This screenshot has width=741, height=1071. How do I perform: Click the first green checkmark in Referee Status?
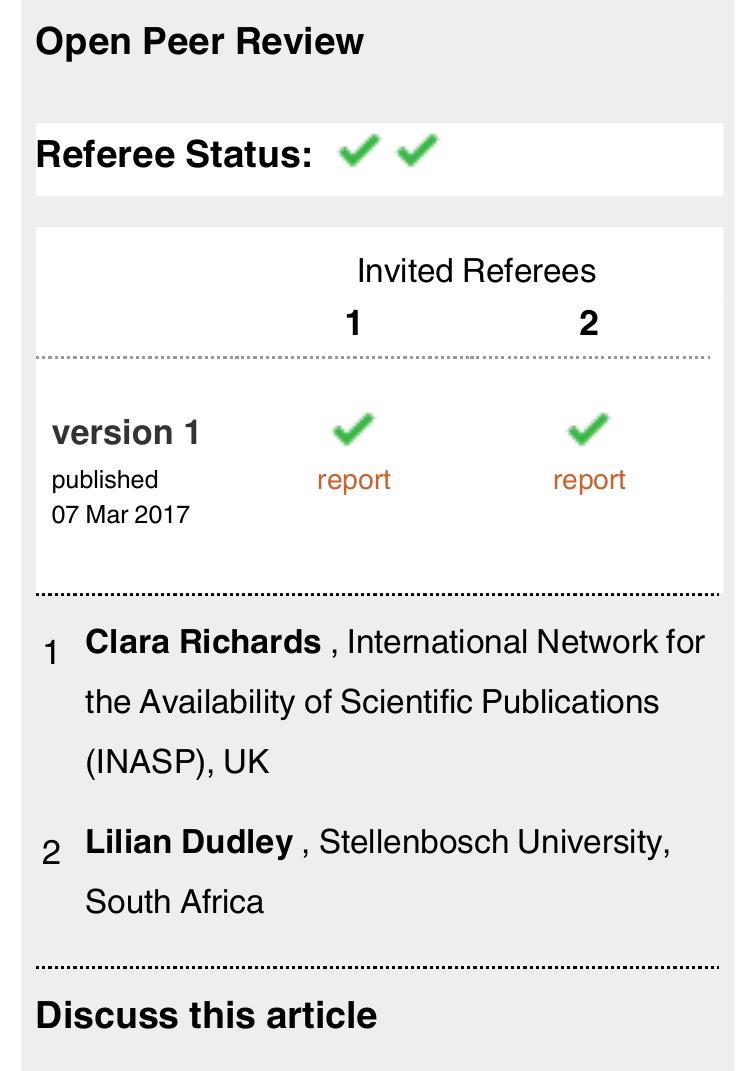coord(359,152)
